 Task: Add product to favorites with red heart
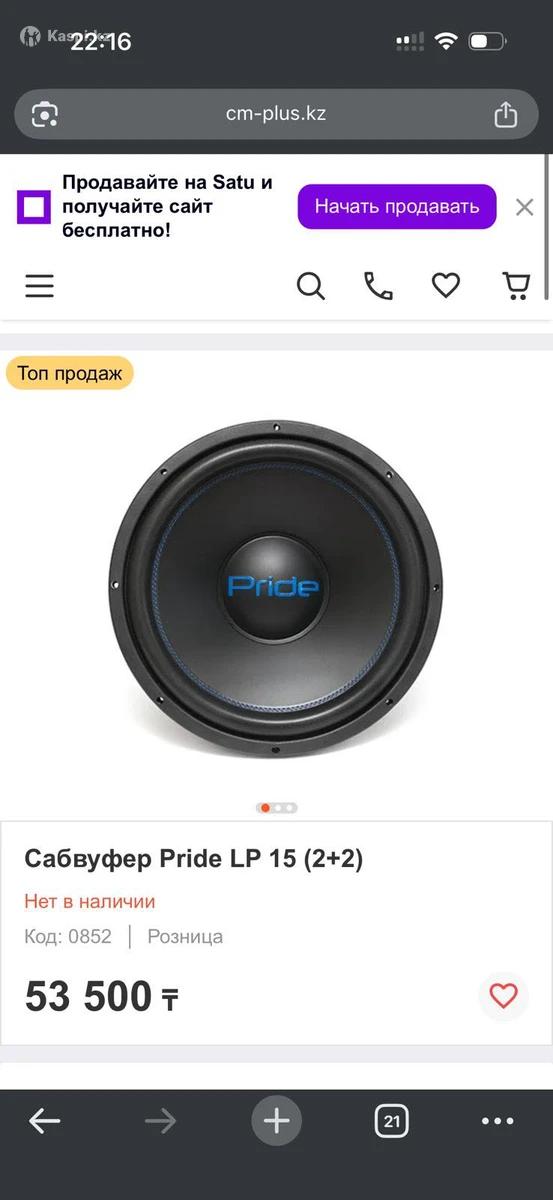tap(503, 996)
